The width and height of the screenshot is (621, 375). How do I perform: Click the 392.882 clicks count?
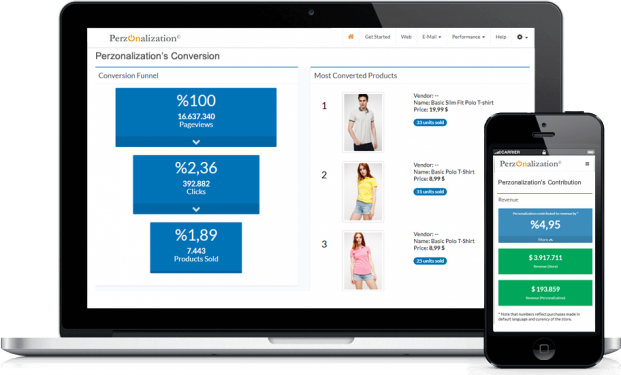pyautogui.click(x=196, y=184)
